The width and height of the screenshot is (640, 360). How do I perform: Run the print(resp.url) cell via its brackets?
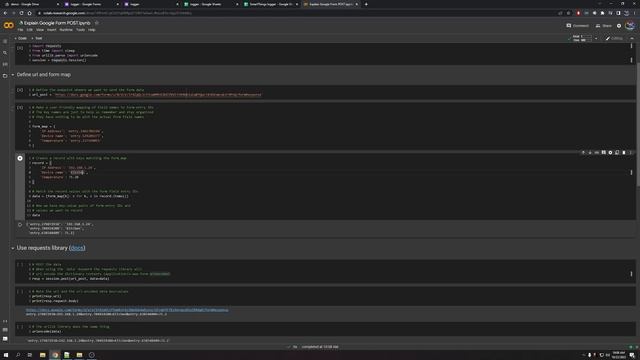tap(20, 291)
